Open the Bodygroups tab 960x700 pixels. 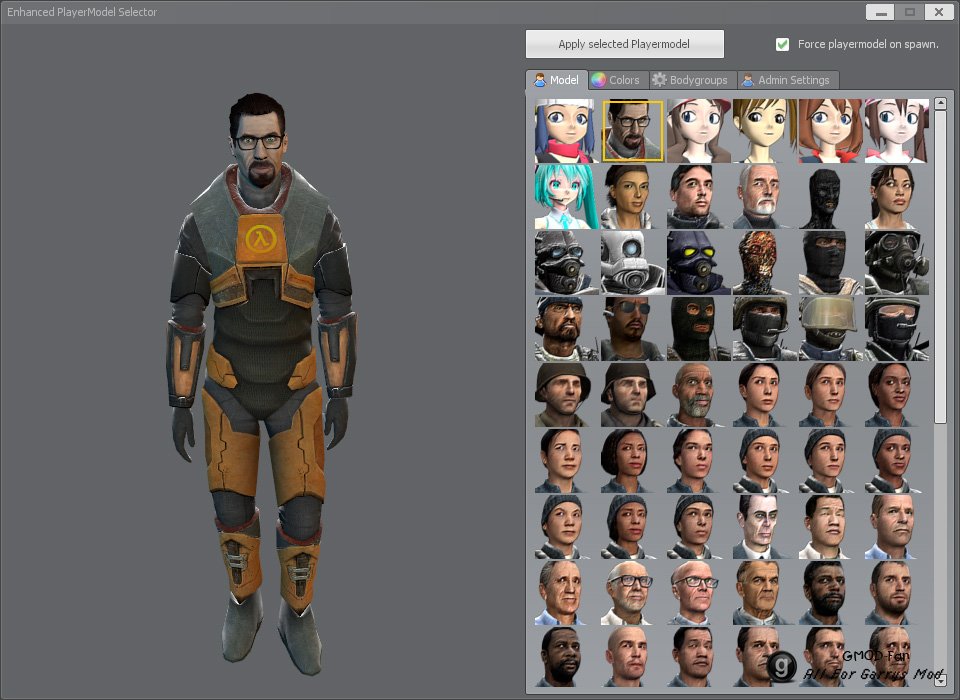690,80
